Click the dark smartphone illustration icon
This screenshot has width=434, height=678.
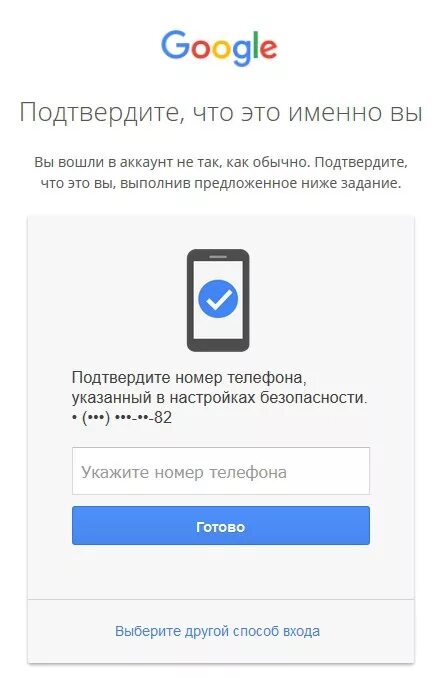click(x=218, y=300)
